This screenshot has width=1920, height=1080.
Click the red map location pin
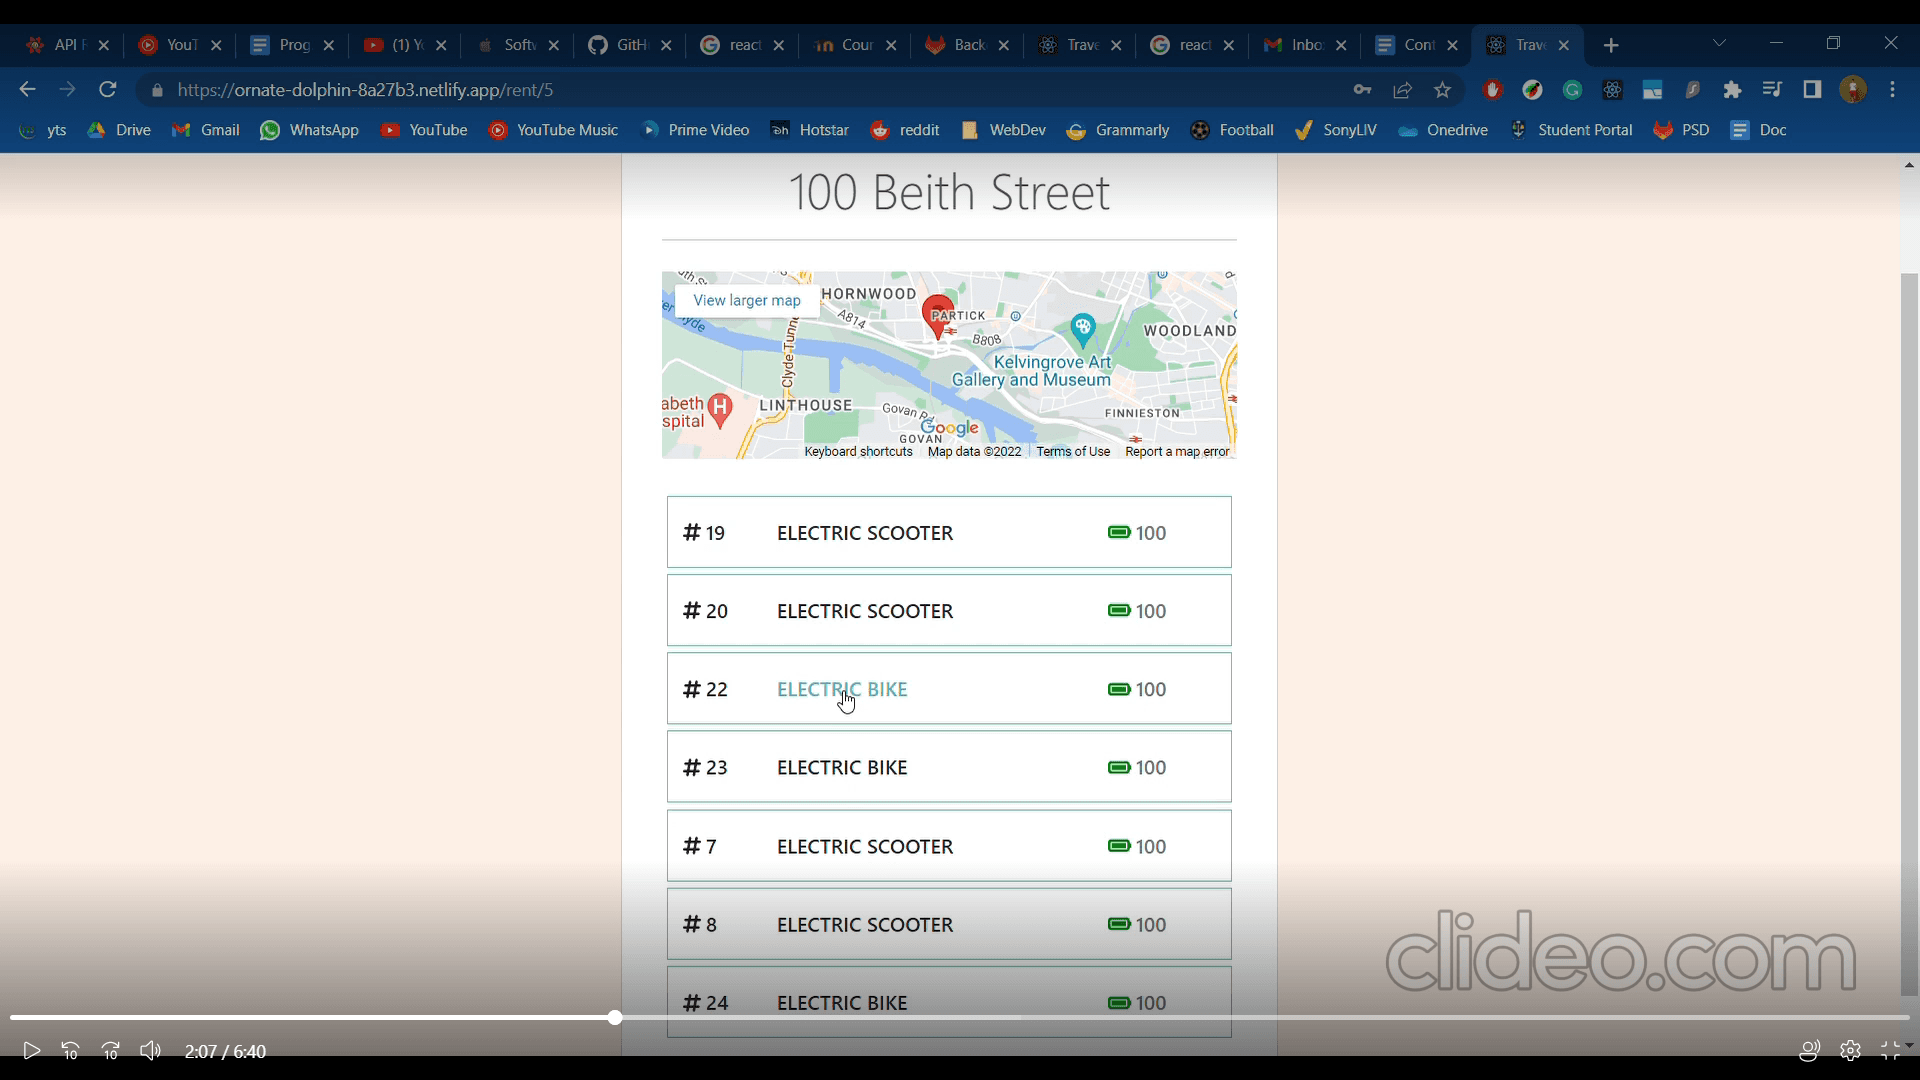click(937, 316)
